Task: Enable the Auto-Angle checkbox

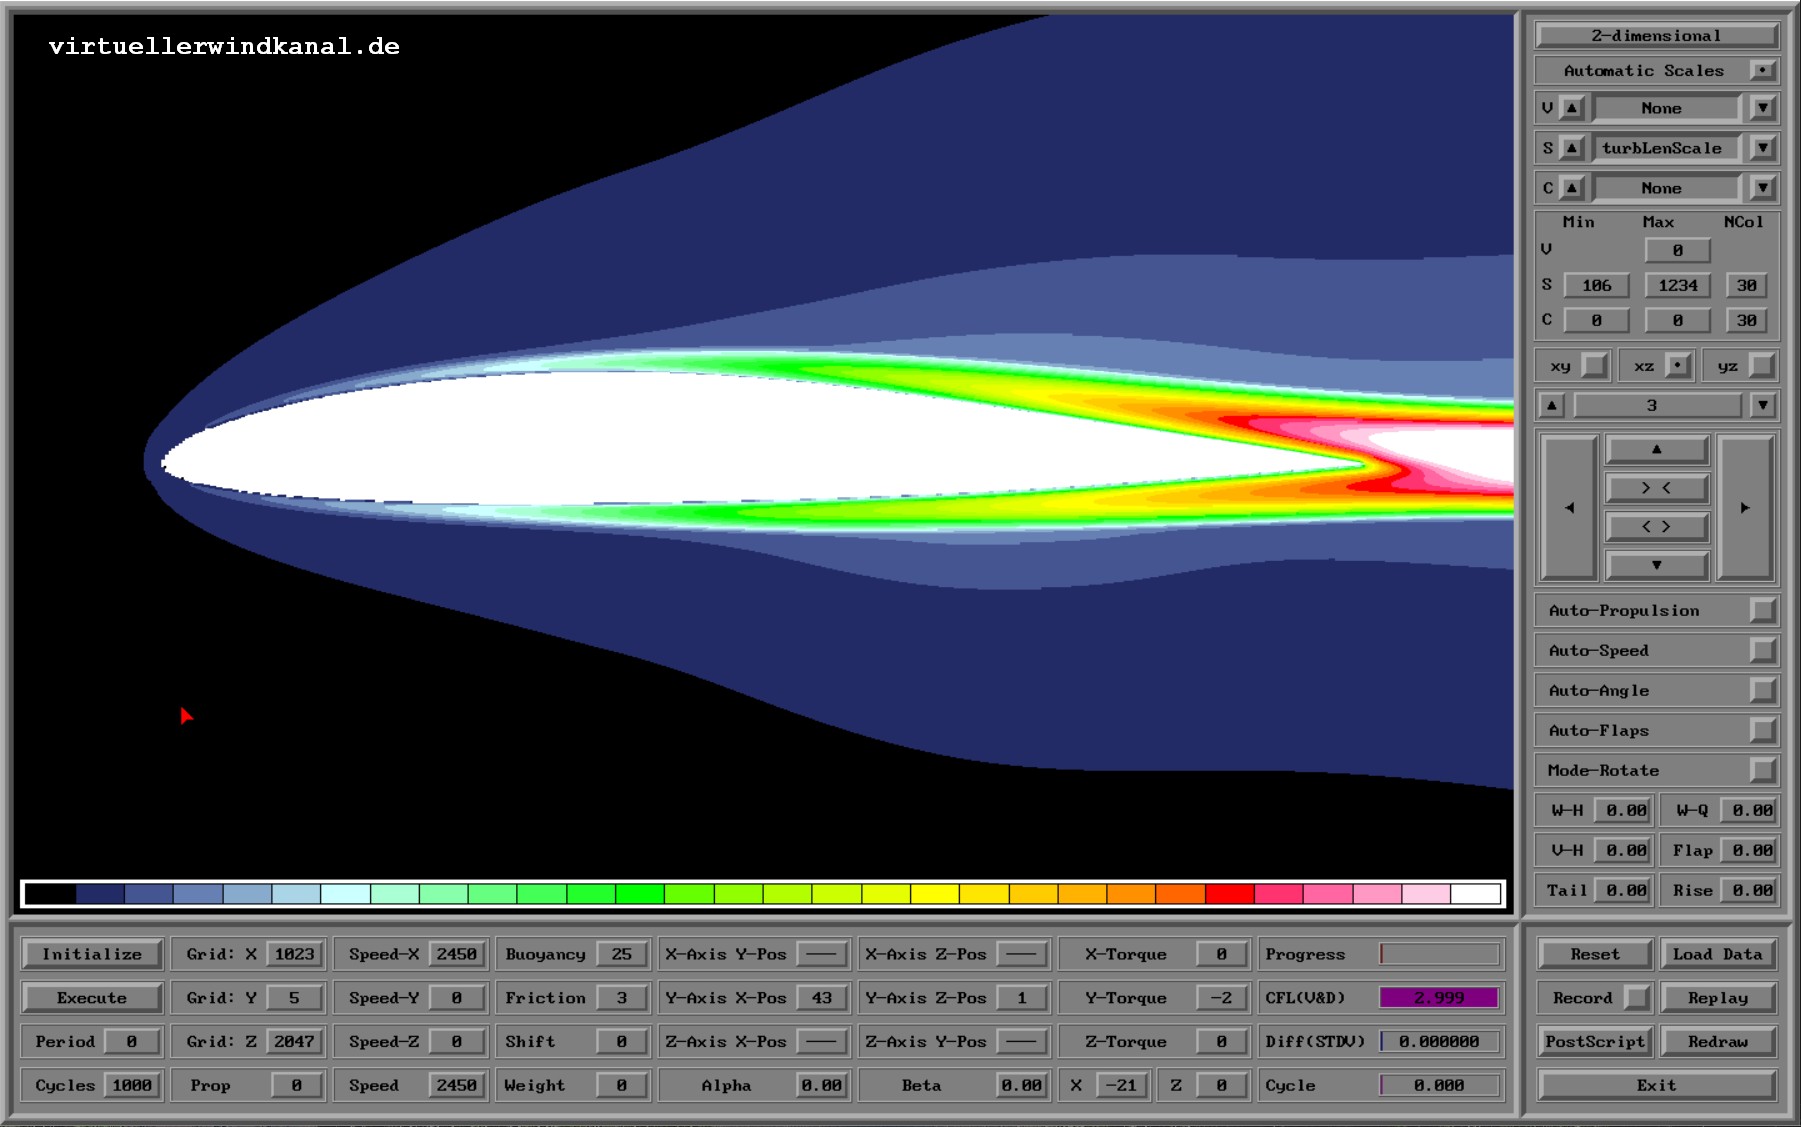Action: click(1762, 690)
